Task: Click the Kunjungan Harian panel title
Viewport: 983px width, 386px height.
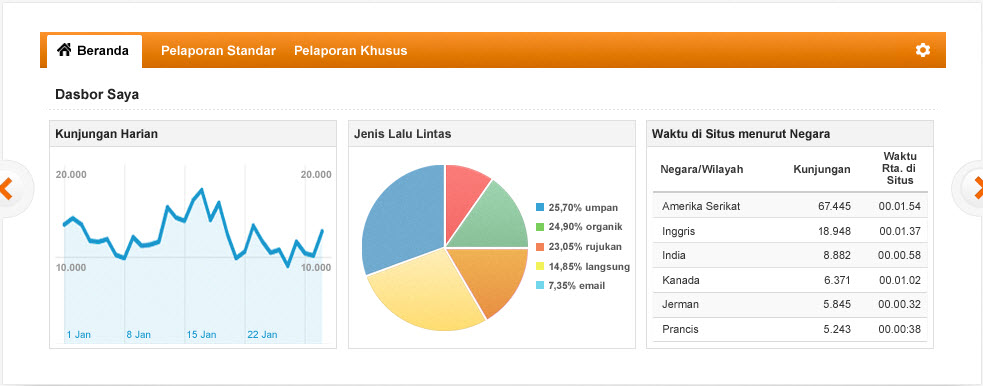Action: (106, 133)
